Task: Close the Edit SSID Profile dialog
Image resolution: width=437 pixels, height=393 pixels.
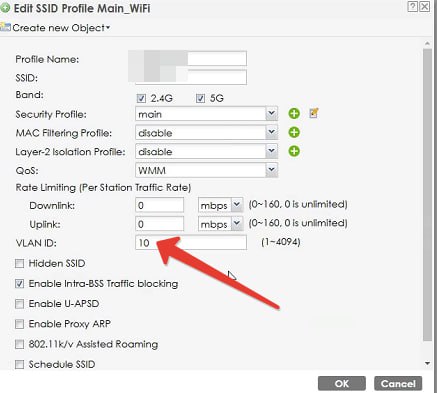Action: point(424,7)
